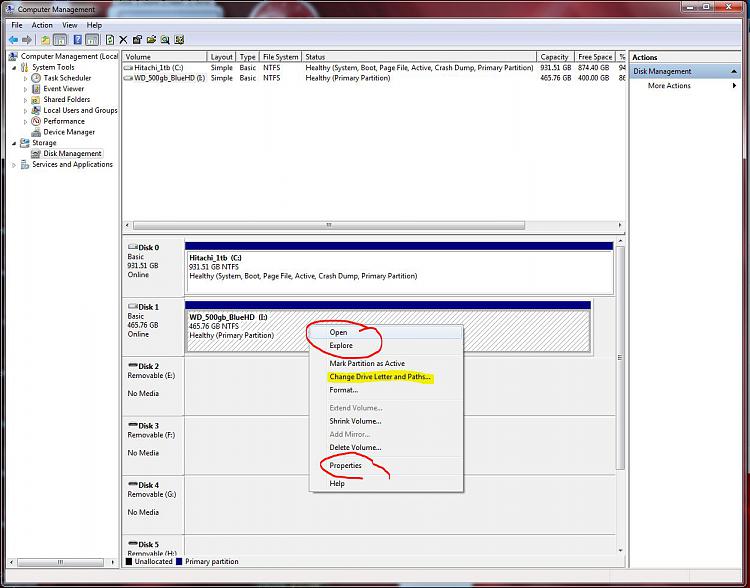Open the Help menu in menu bar
Image resolution: width=750 pixels, height=588 pixels.
point(94,25)
